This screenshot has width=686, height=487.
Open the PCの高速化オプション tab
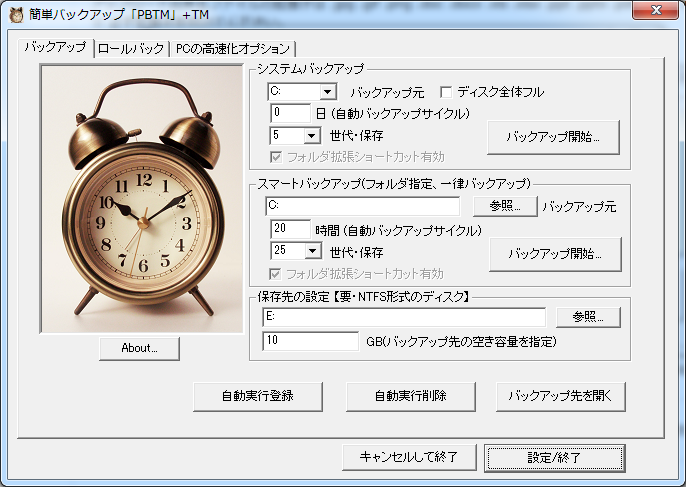(x=232, y=48)
